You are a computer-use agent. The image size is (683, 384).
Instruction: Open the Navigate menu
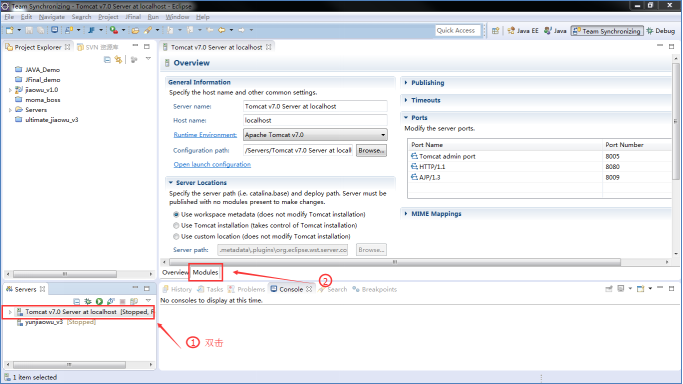(52, 17)
